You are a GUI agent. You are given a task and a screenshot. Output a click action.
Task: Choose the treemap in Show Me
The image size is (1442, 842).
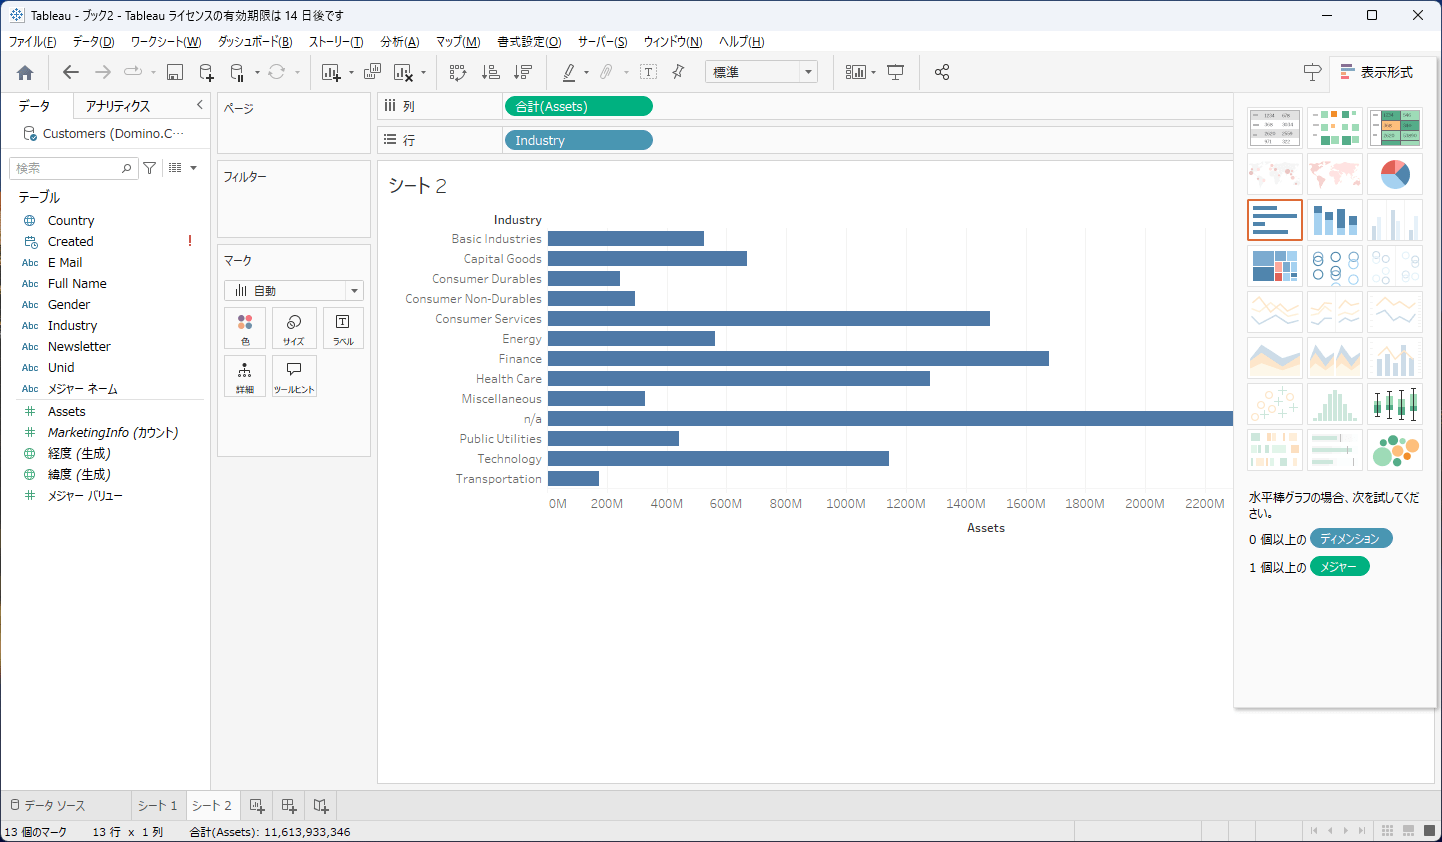1275,266
